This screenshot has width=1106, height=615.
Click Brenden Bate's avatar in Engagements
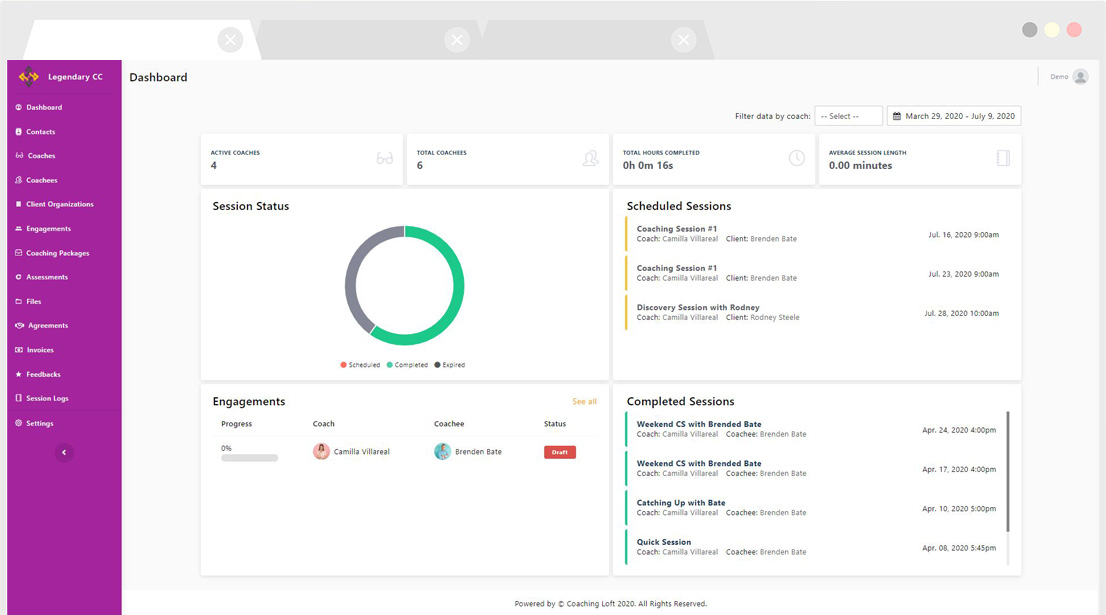[442, 452]
